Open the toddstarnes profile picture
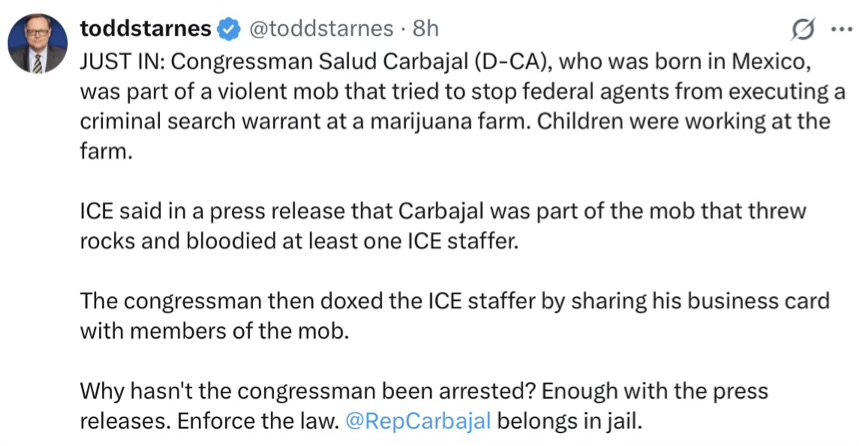 (x=37, y=44)
